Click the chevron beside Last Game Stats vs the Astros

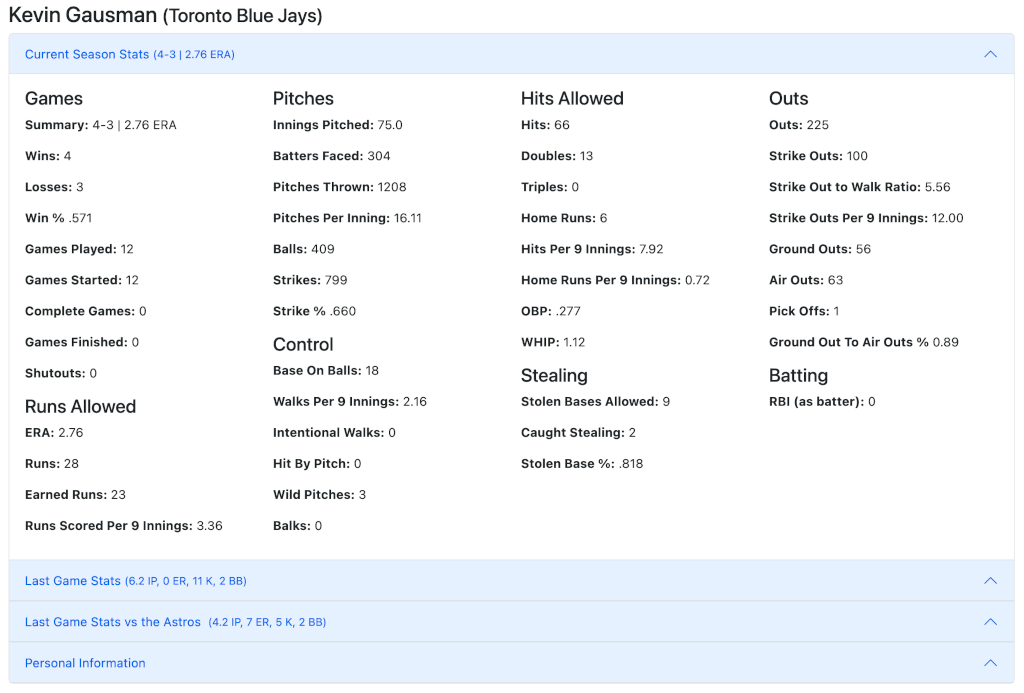(x=990, y=621)
